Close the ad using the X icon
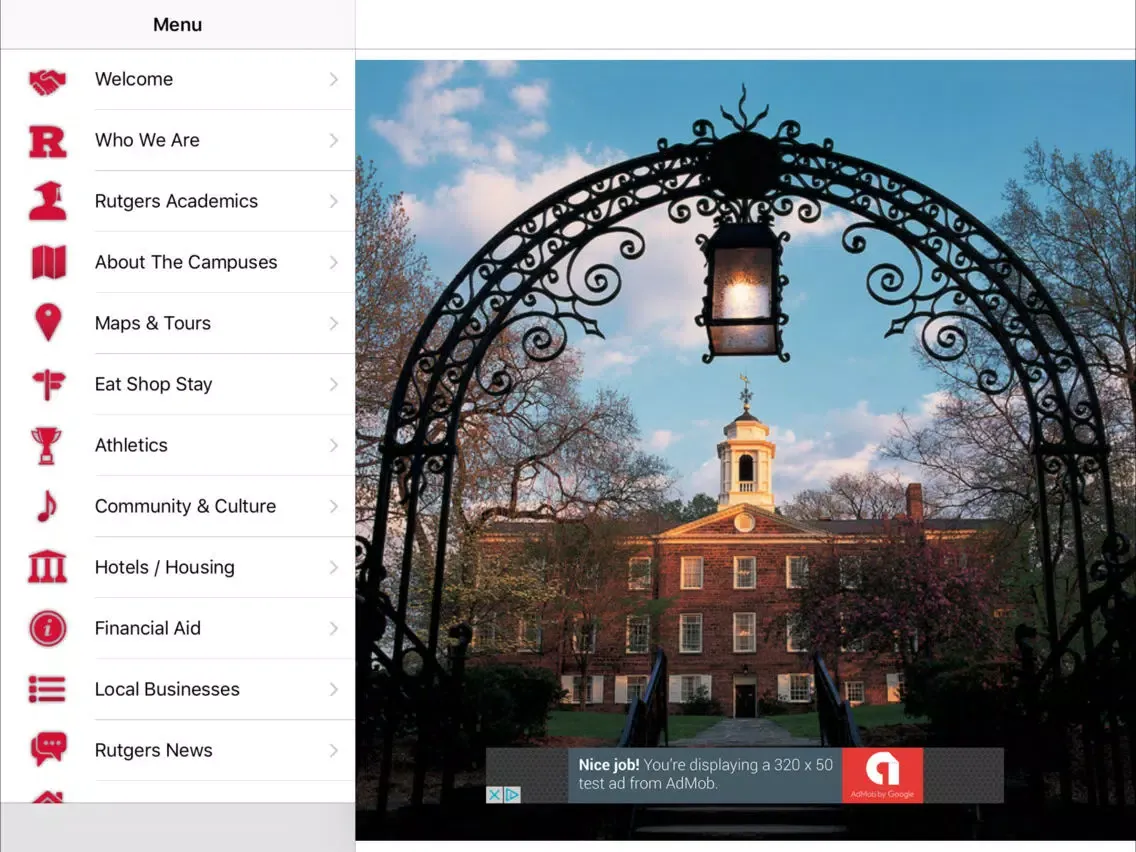This screenshot has height=852, width=1136. click(494, 795)
